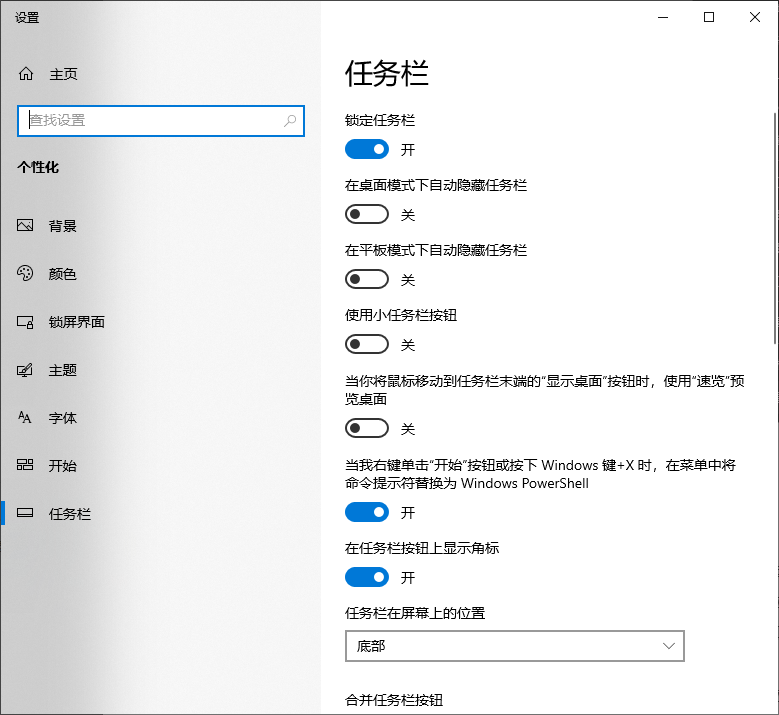Click the 锁定任务栏 label text
The width and height of the screenshot is (779, 715).
click(380, 120)
